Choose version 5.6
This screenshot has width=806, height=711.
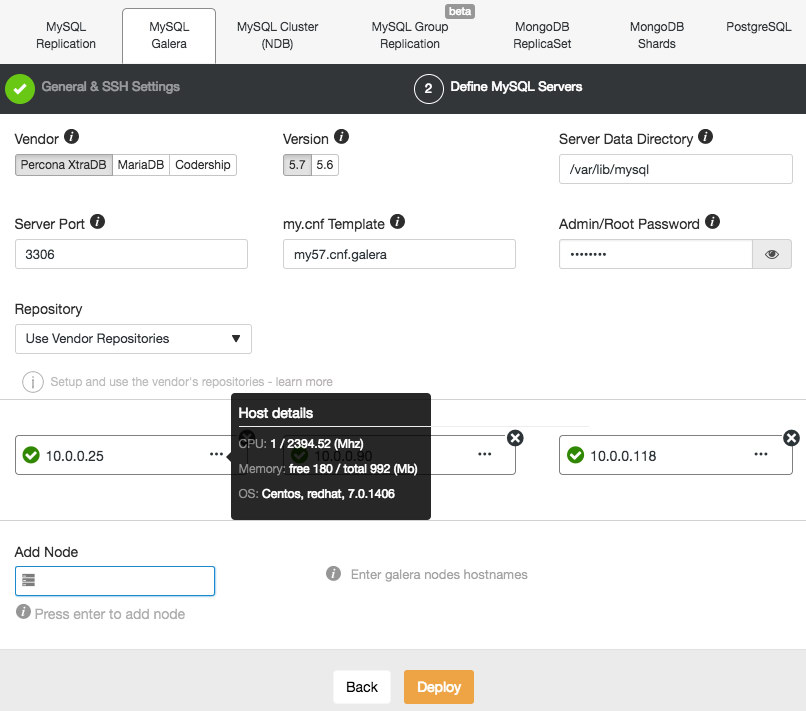325,165
